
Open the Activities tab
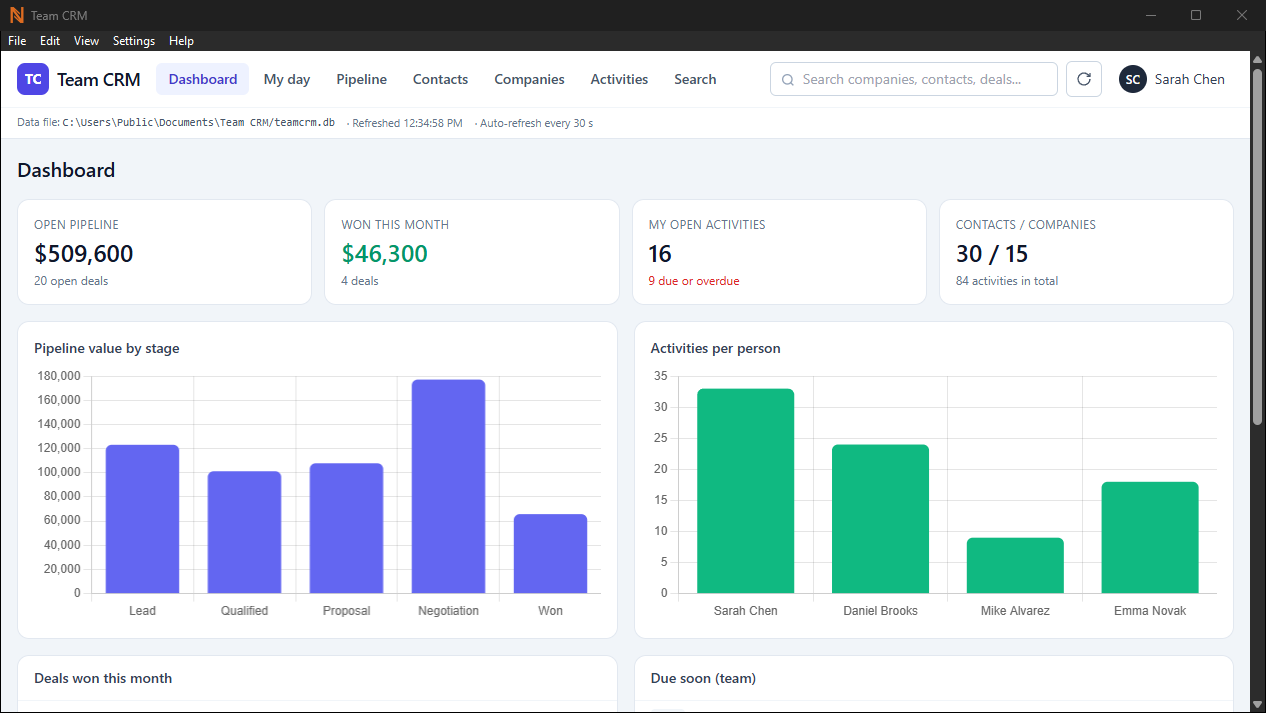(619, 79)
